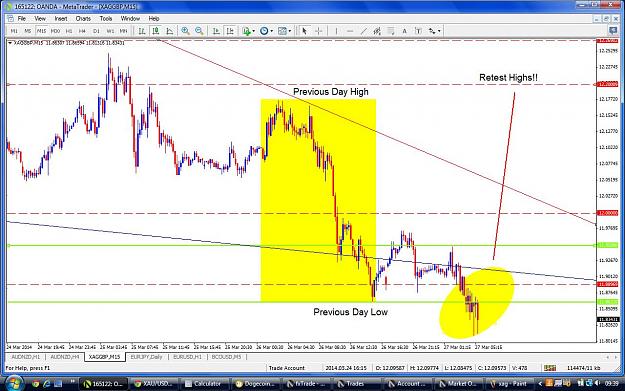Click Trade Account in the status bar

pos(287,368)
